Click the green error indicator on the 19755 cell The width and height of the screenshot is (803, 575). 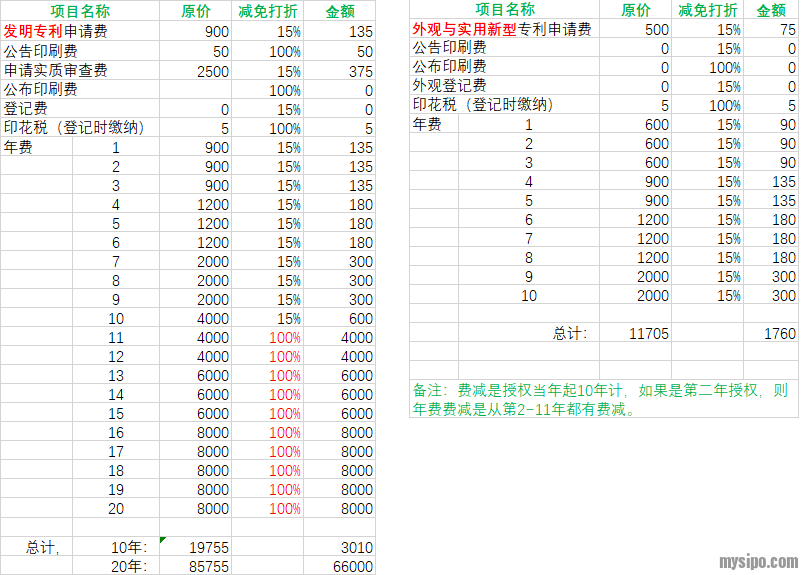pyautogui.click(x=163, y=541)
